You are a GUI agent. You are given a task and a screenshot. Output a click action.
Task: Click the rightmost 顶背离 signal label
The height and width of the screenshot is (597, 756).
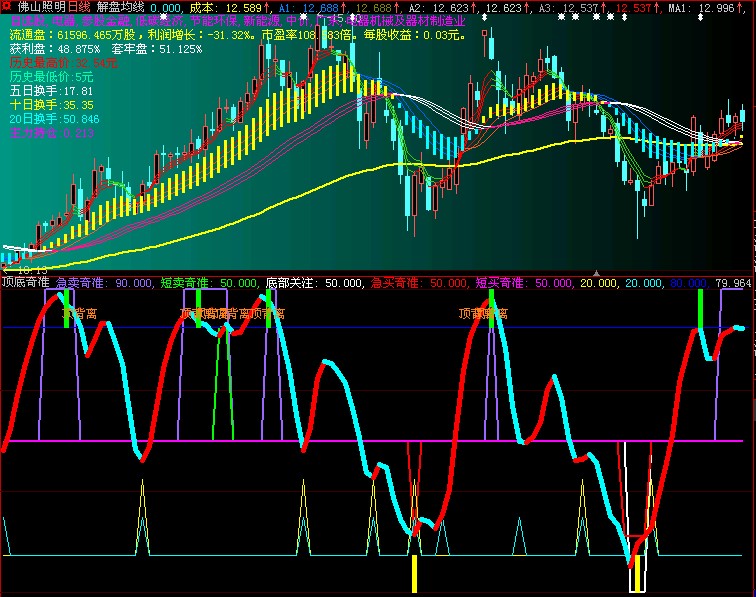pyautogui.click(x=482, y=313)
